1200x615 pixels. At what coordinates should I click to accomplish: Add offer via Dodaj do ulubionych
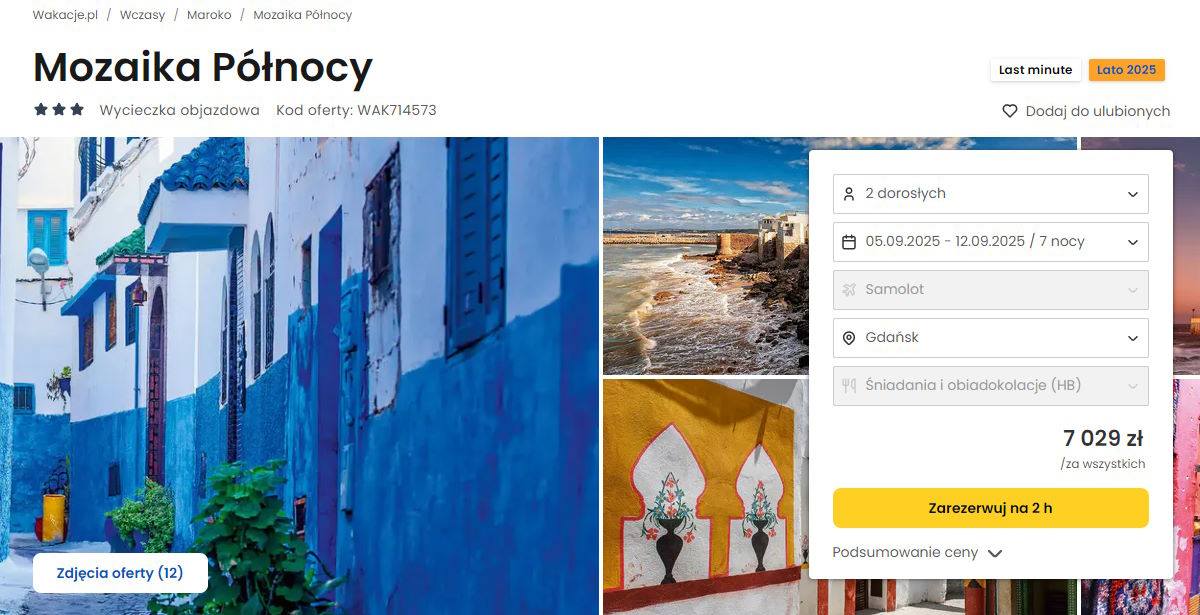pos(1097,111)
